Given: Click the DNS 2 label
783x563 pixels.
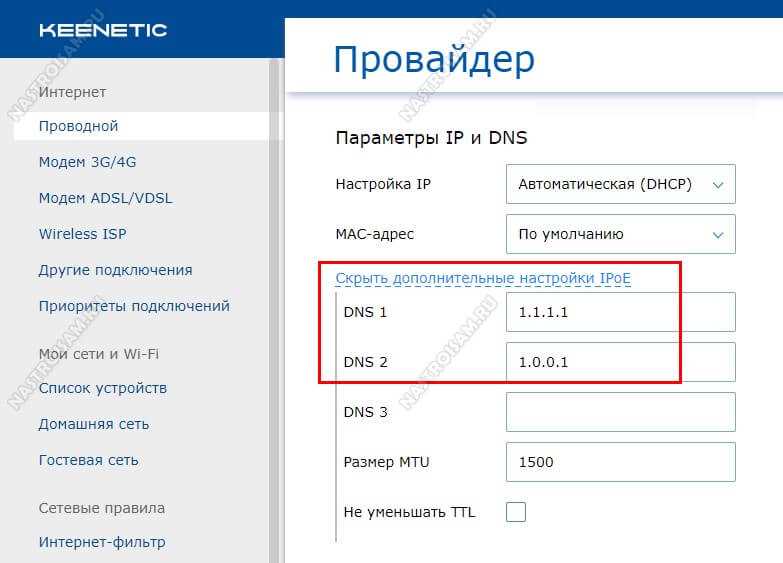Looking at the screenshot, I should 366,362.
